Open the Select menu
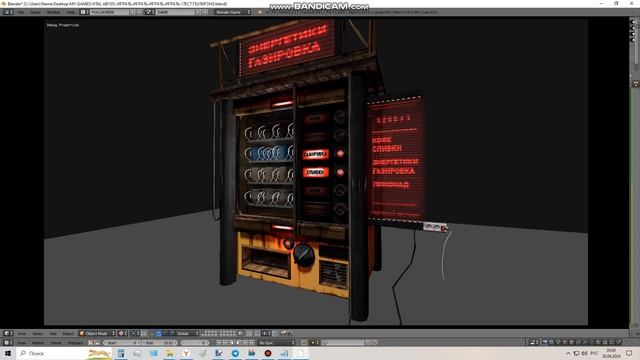The image size is (640, 360). (x=38, y=333)
